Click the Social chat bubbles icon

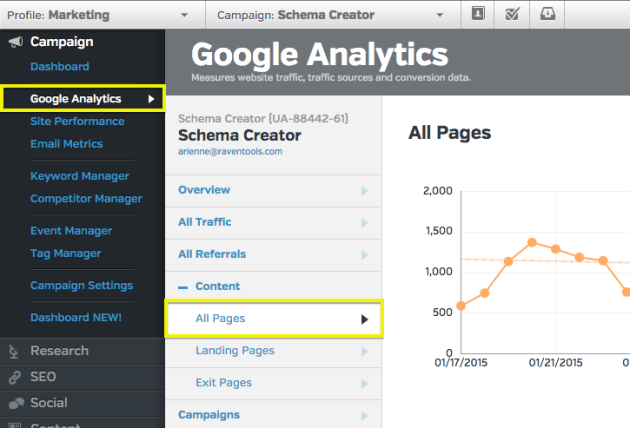tap(16, 403)
